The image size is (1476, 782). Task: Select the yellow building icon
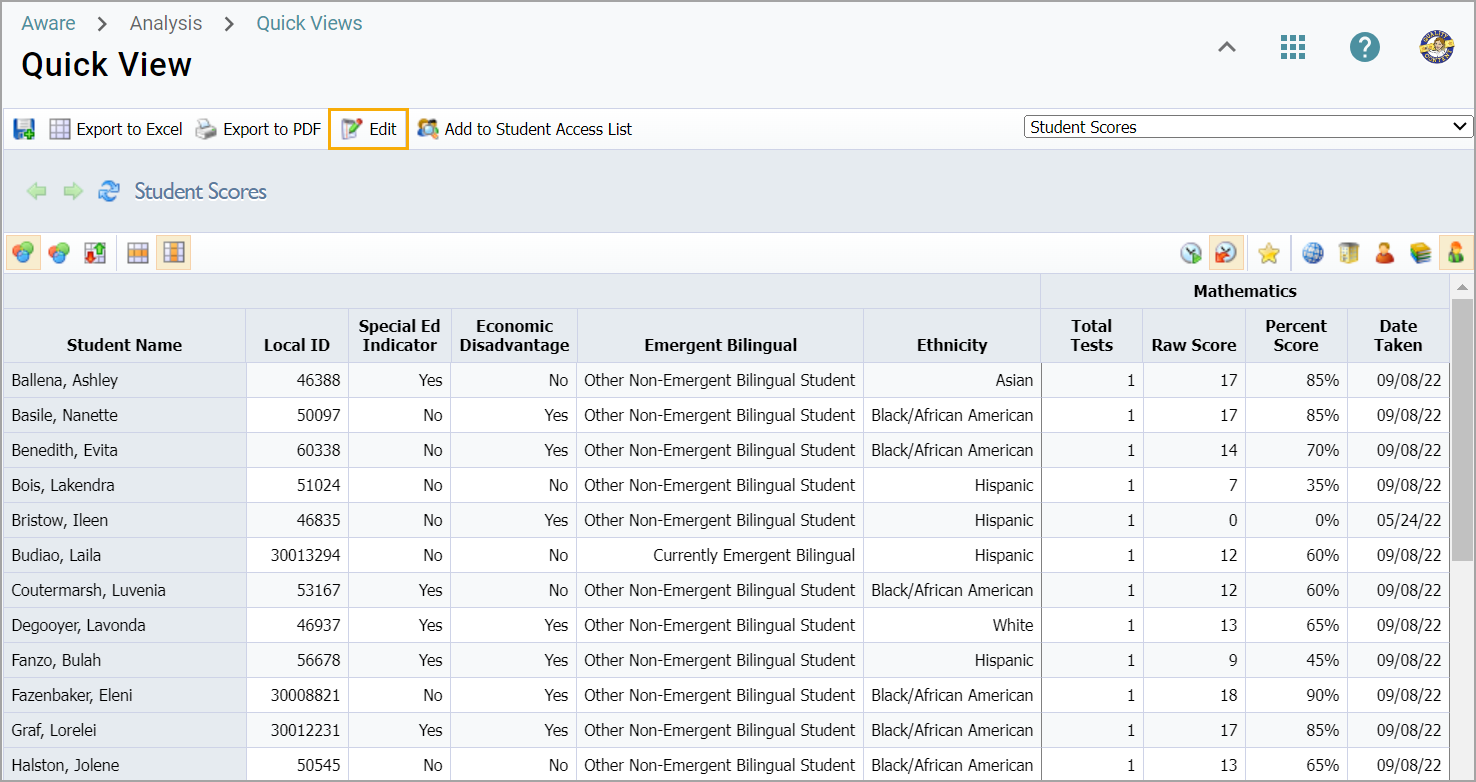pos(1348,254)
